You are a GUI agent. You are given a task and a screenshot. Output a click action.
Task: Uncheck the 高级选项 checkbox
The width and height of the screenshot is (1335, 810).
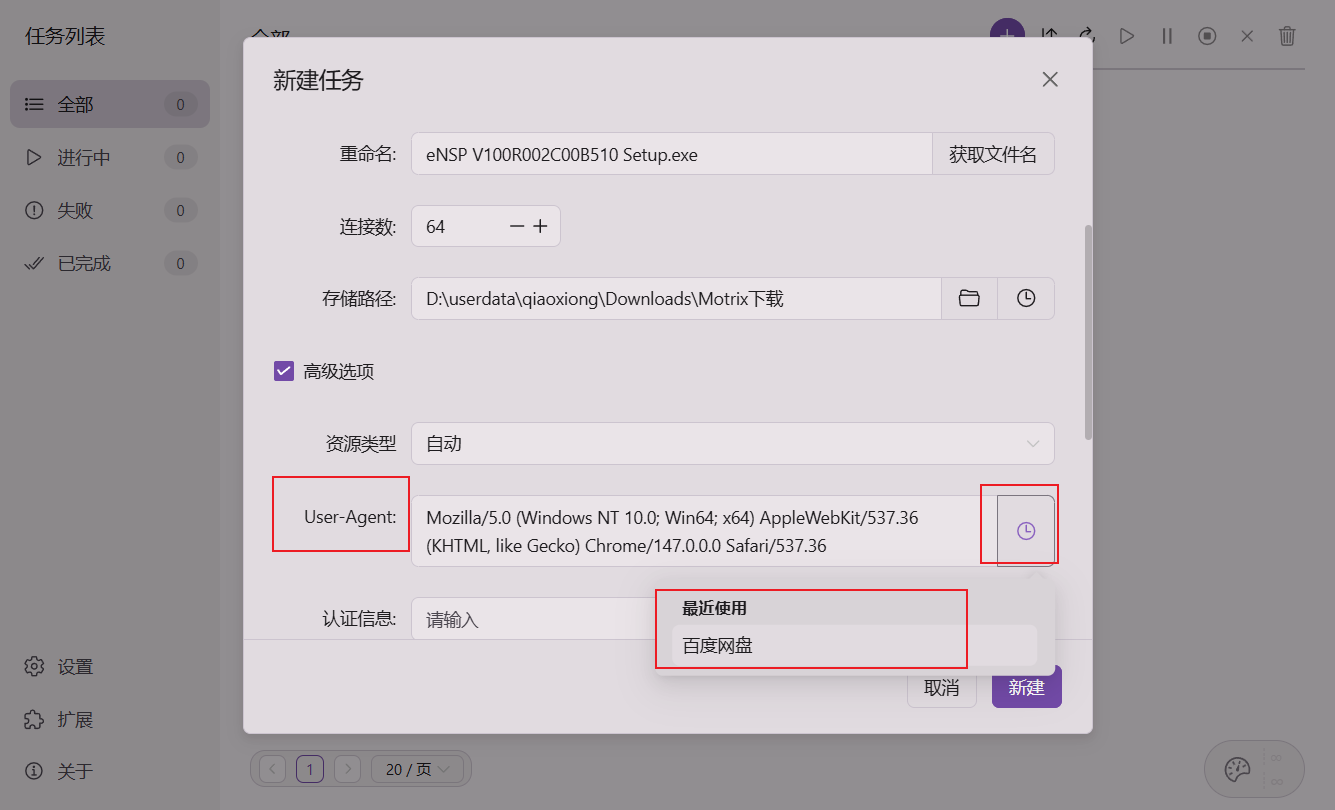click(283, 371)
